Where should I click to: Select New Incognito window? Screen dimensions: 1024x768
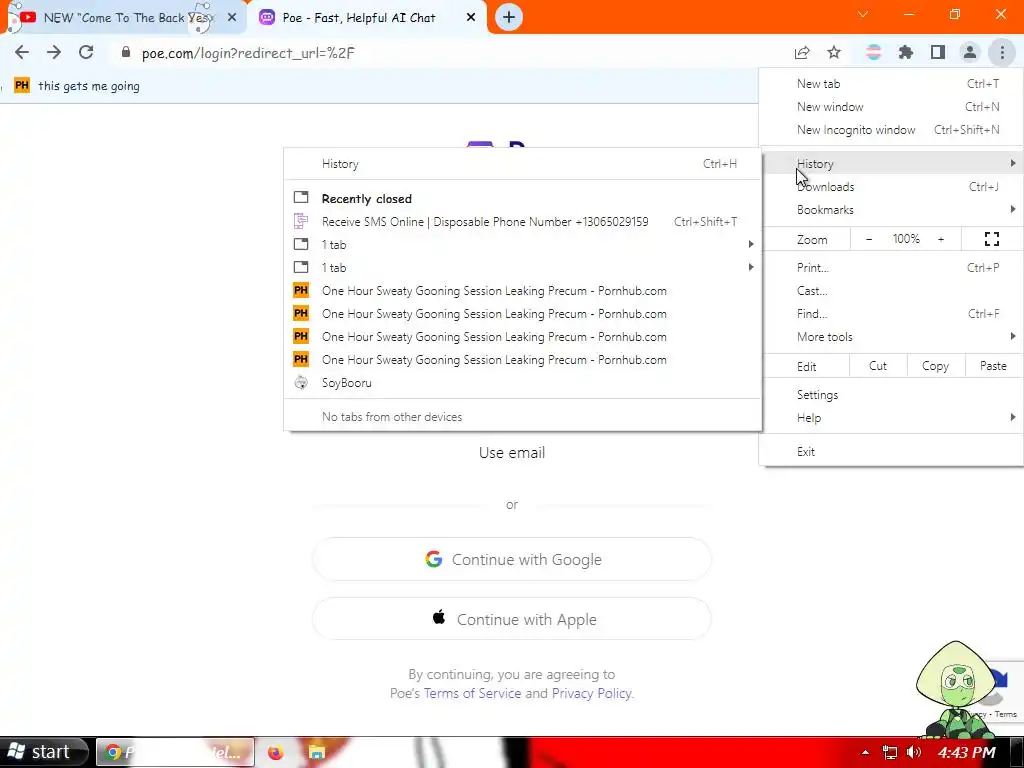(891, 129)
